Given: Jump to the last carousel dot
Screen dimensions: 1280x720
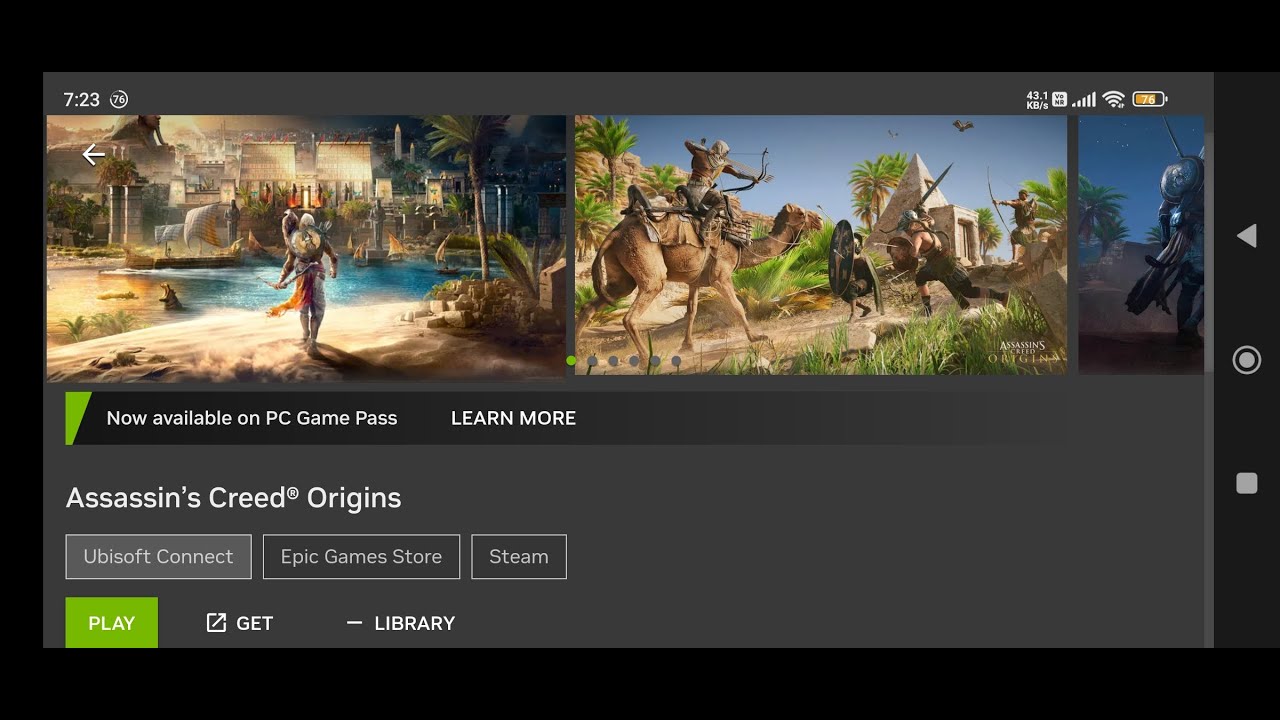Looking at the screenshot, I should pyautogui.click(x=676, y=361).
